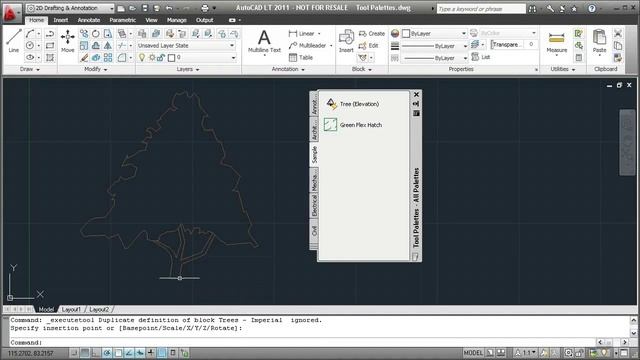Choose the Circle draw tool

click(x=29, y=45)
